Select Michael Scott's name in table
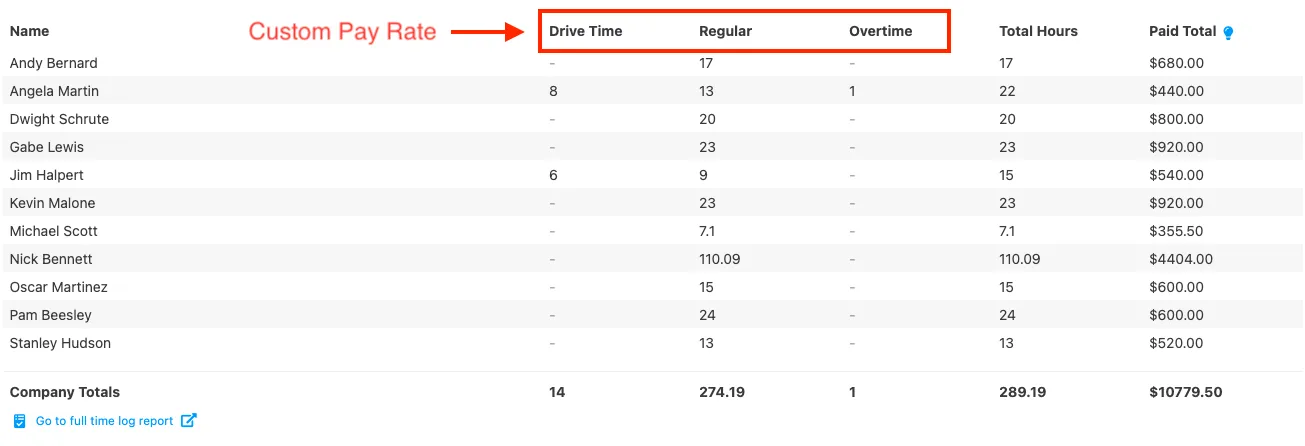This screenshot has width=1305, height=446. 53,231
